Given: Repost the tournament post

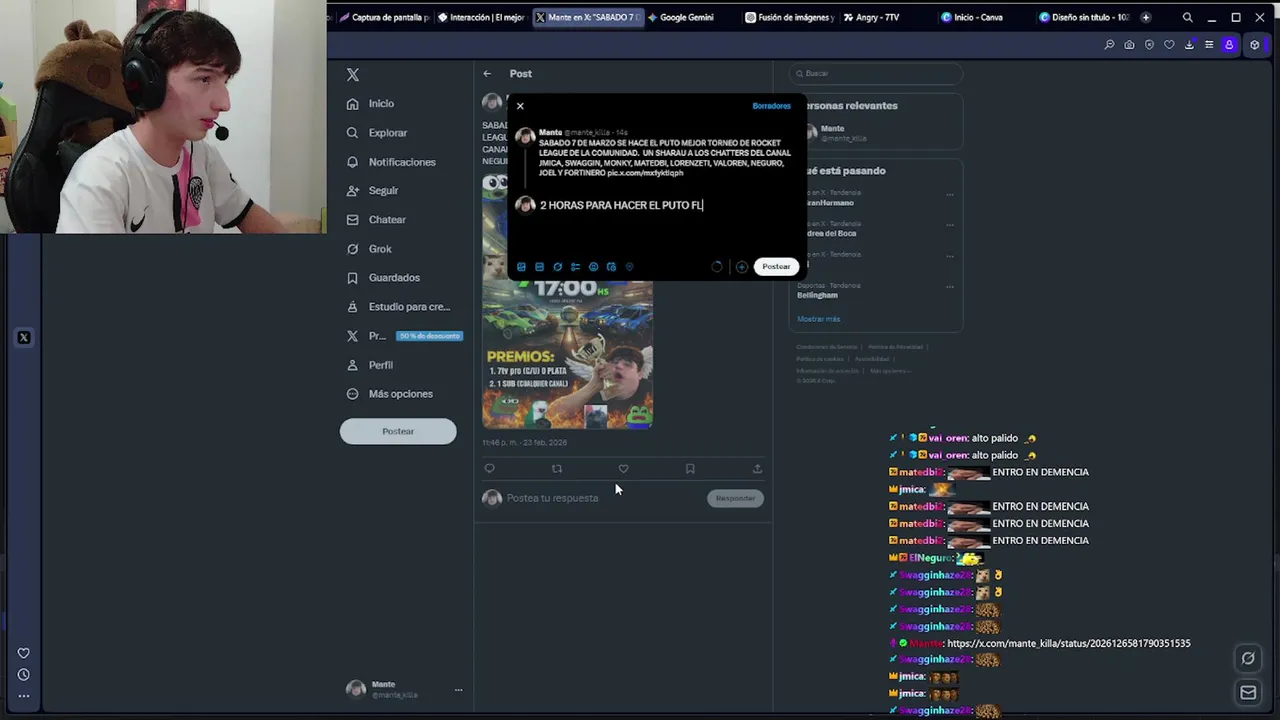Looking at the screenshot, I should coord(557,469).
